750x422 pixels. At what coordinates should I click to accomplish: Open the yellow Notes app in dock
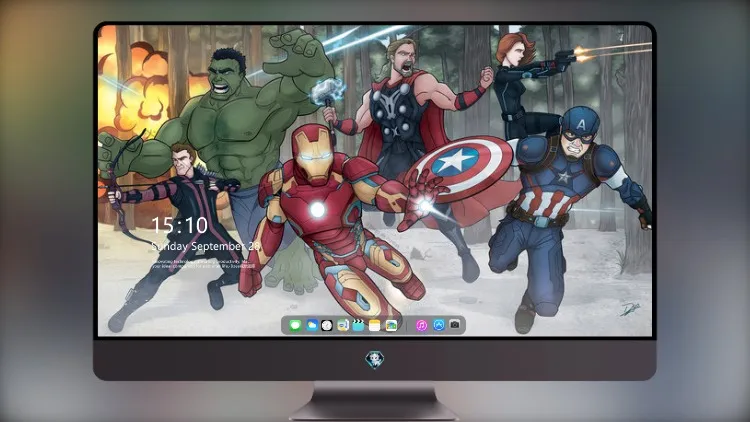[375, 326]
